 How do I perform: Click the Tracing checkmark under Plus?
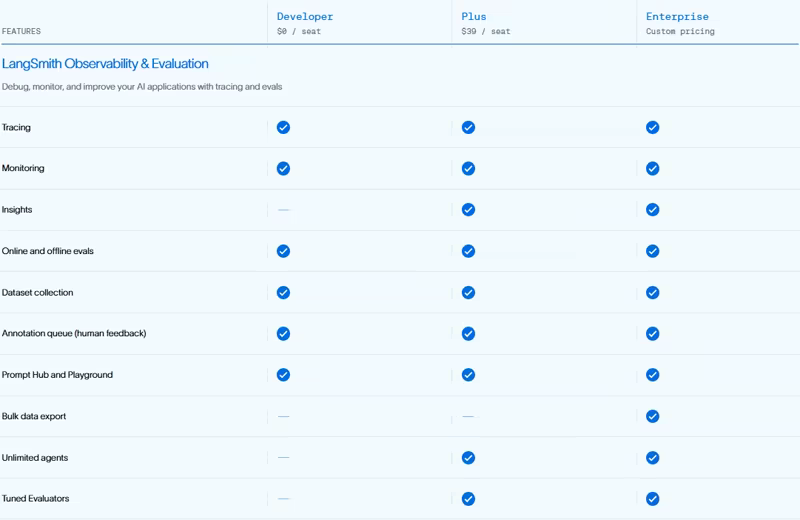[468, 127]
